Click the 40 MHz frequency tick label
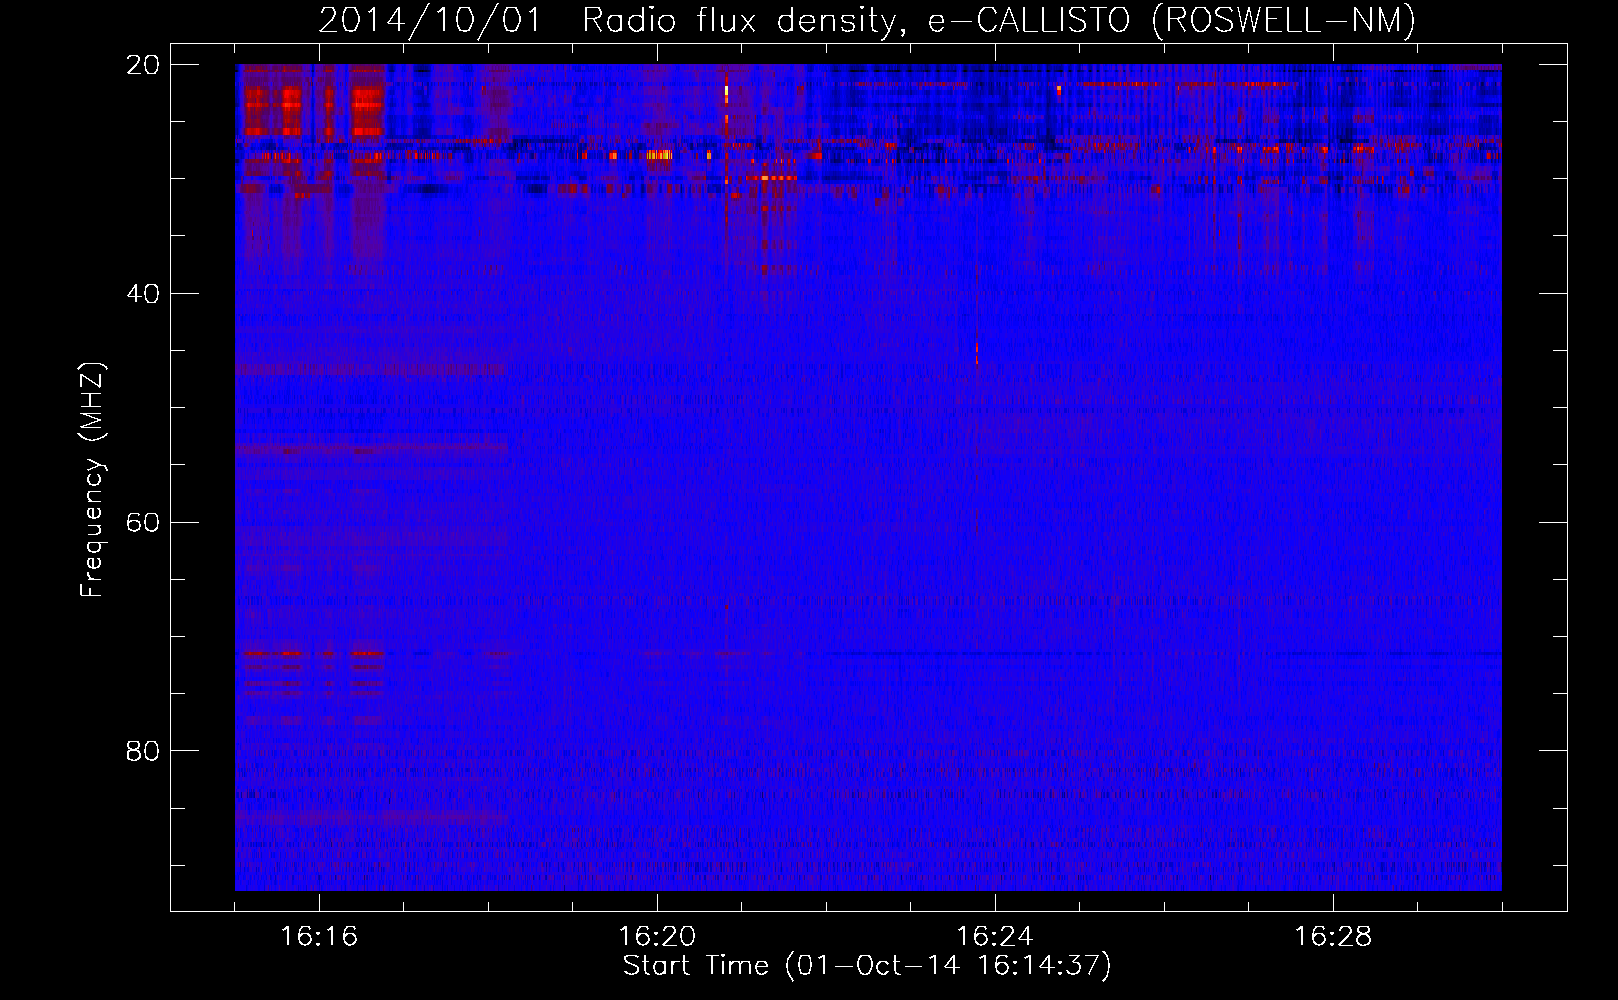The image size is (1618, 1000). tap(143, 294)
